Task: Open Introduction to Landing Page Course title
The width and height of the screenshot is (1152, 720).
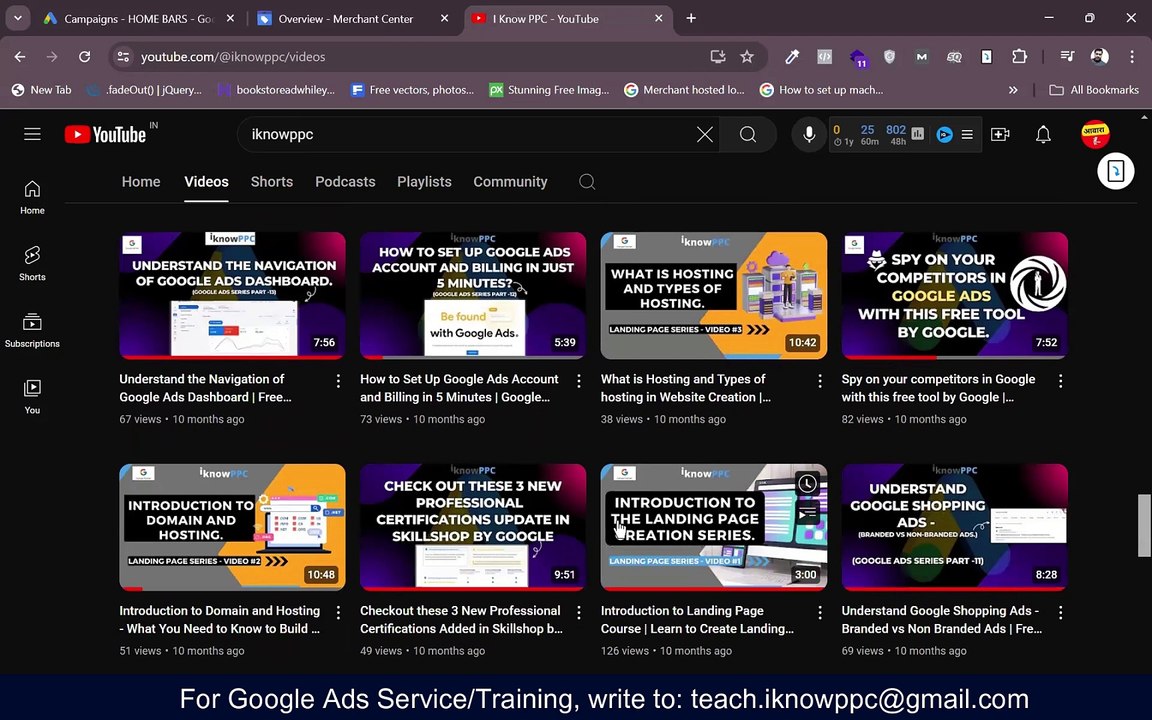Action: (697, 619)
